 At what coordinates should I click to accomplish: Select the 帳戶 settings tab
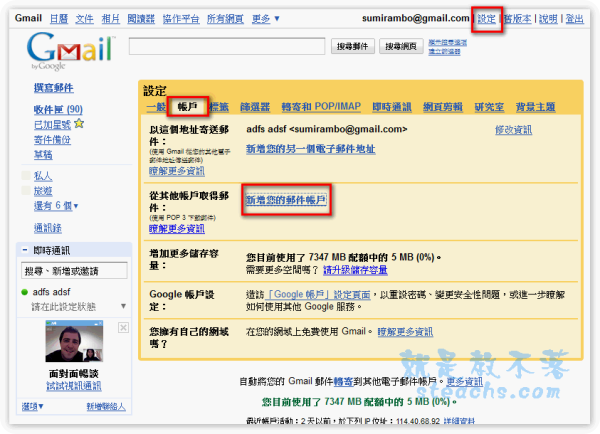tap(188, 107)
